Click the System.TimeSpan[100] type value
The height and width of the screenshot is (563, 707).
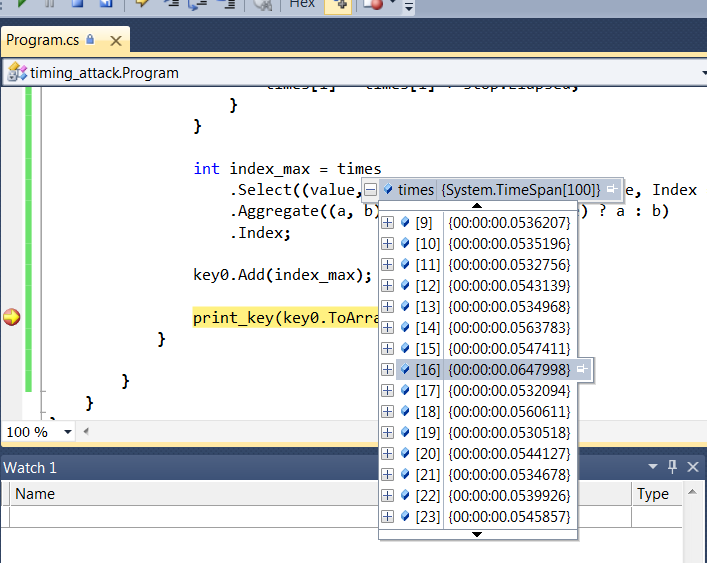(520, 190)
